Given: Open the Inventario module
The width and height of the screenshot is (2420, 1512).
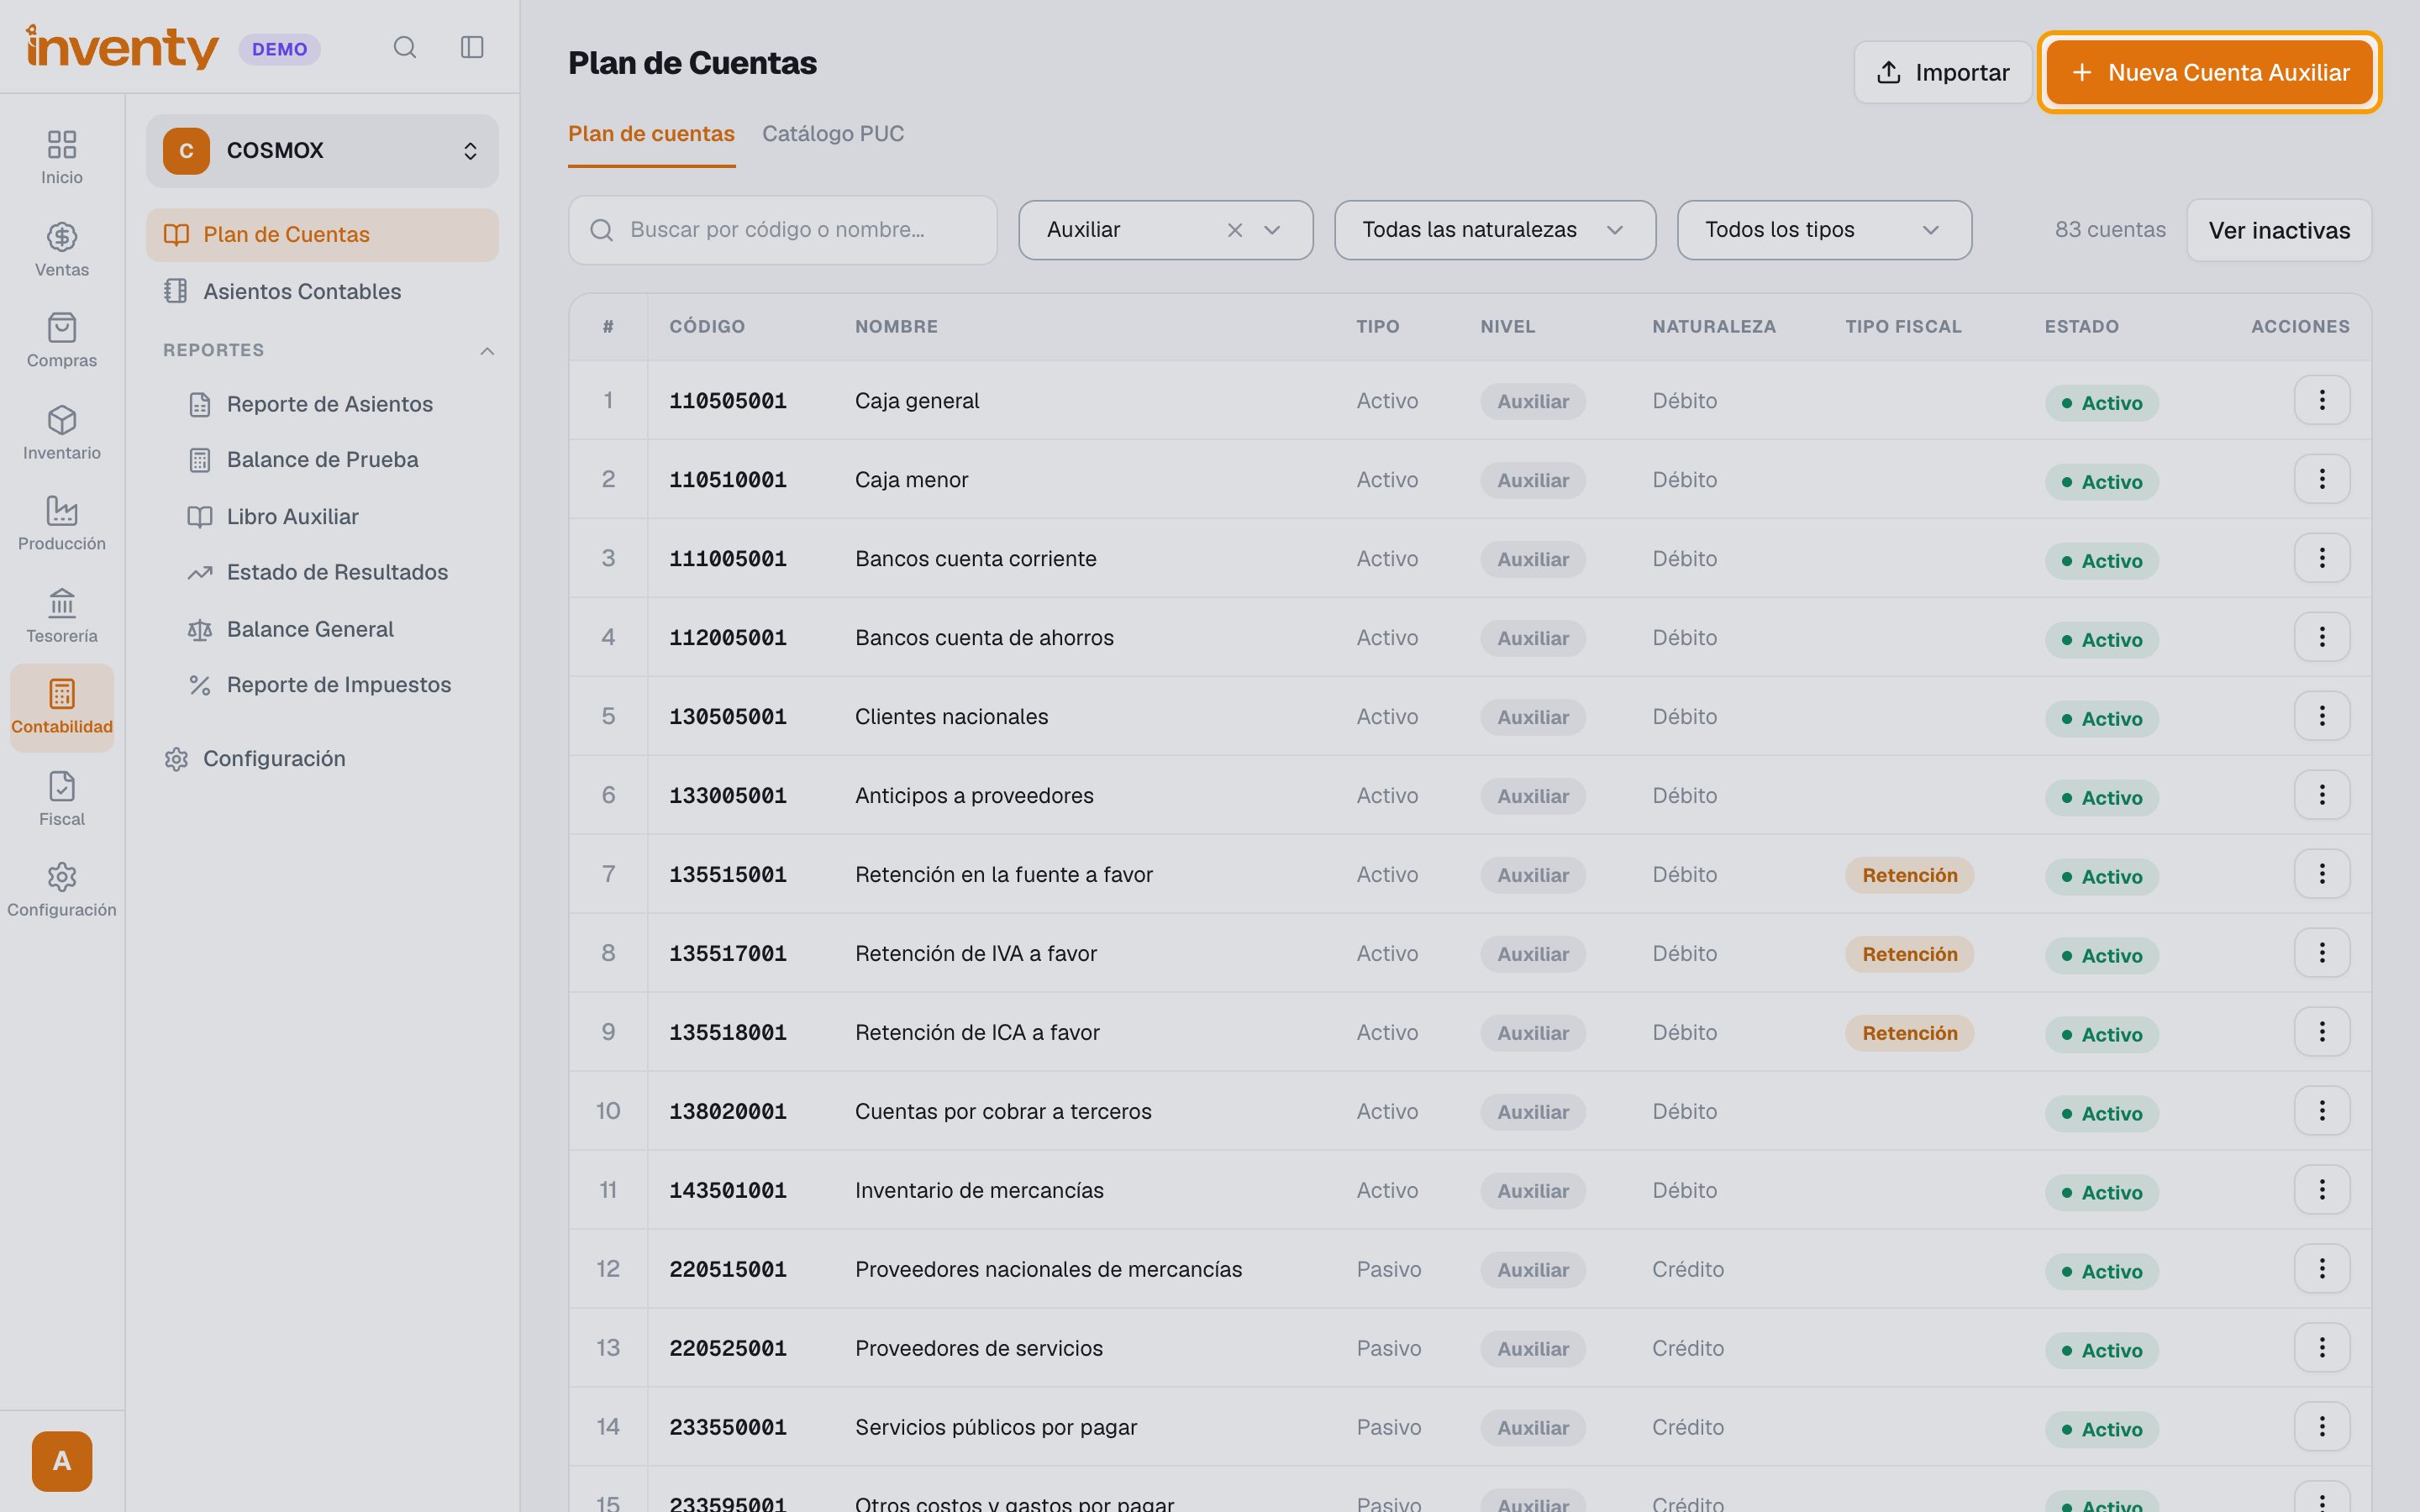Looking at the screenshot, I should 62,432.
